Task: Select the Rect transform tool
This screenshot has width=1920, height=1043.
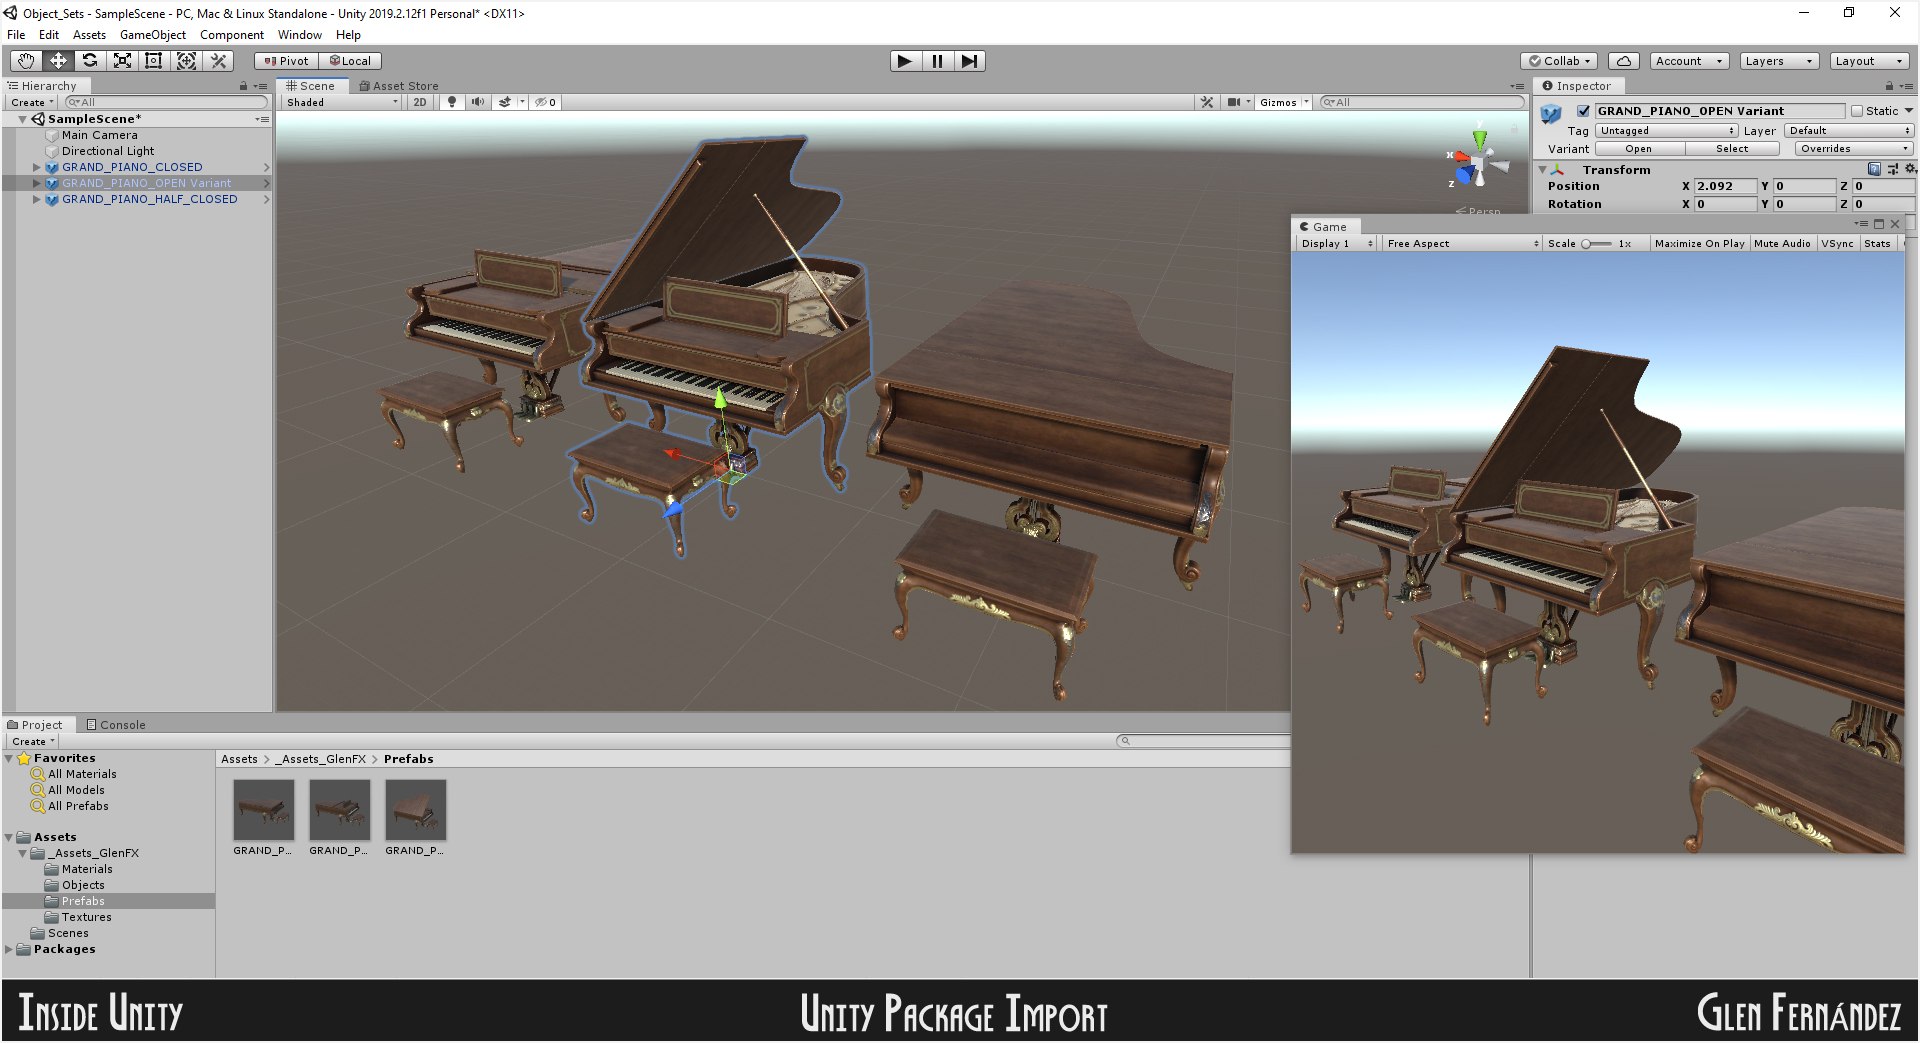Action: pos(154,61)
